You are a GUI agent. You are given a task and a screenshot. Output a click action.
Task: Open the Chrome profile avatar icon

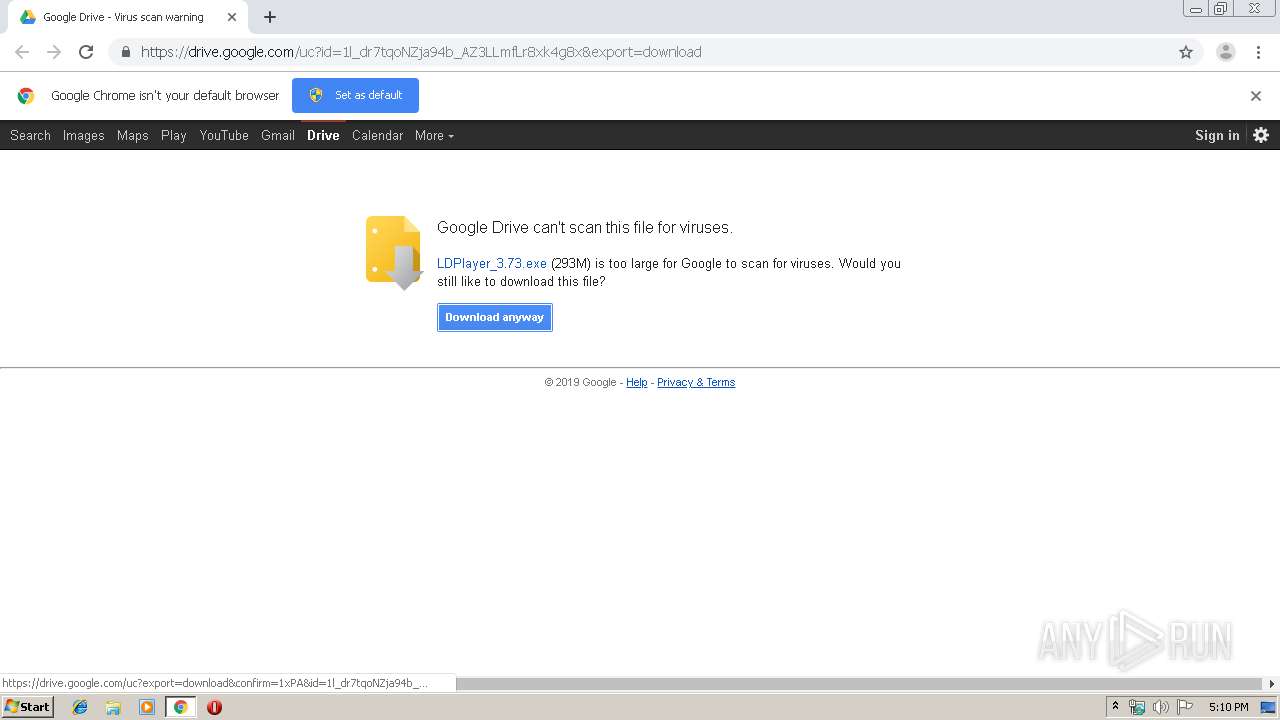[1225, 52]
